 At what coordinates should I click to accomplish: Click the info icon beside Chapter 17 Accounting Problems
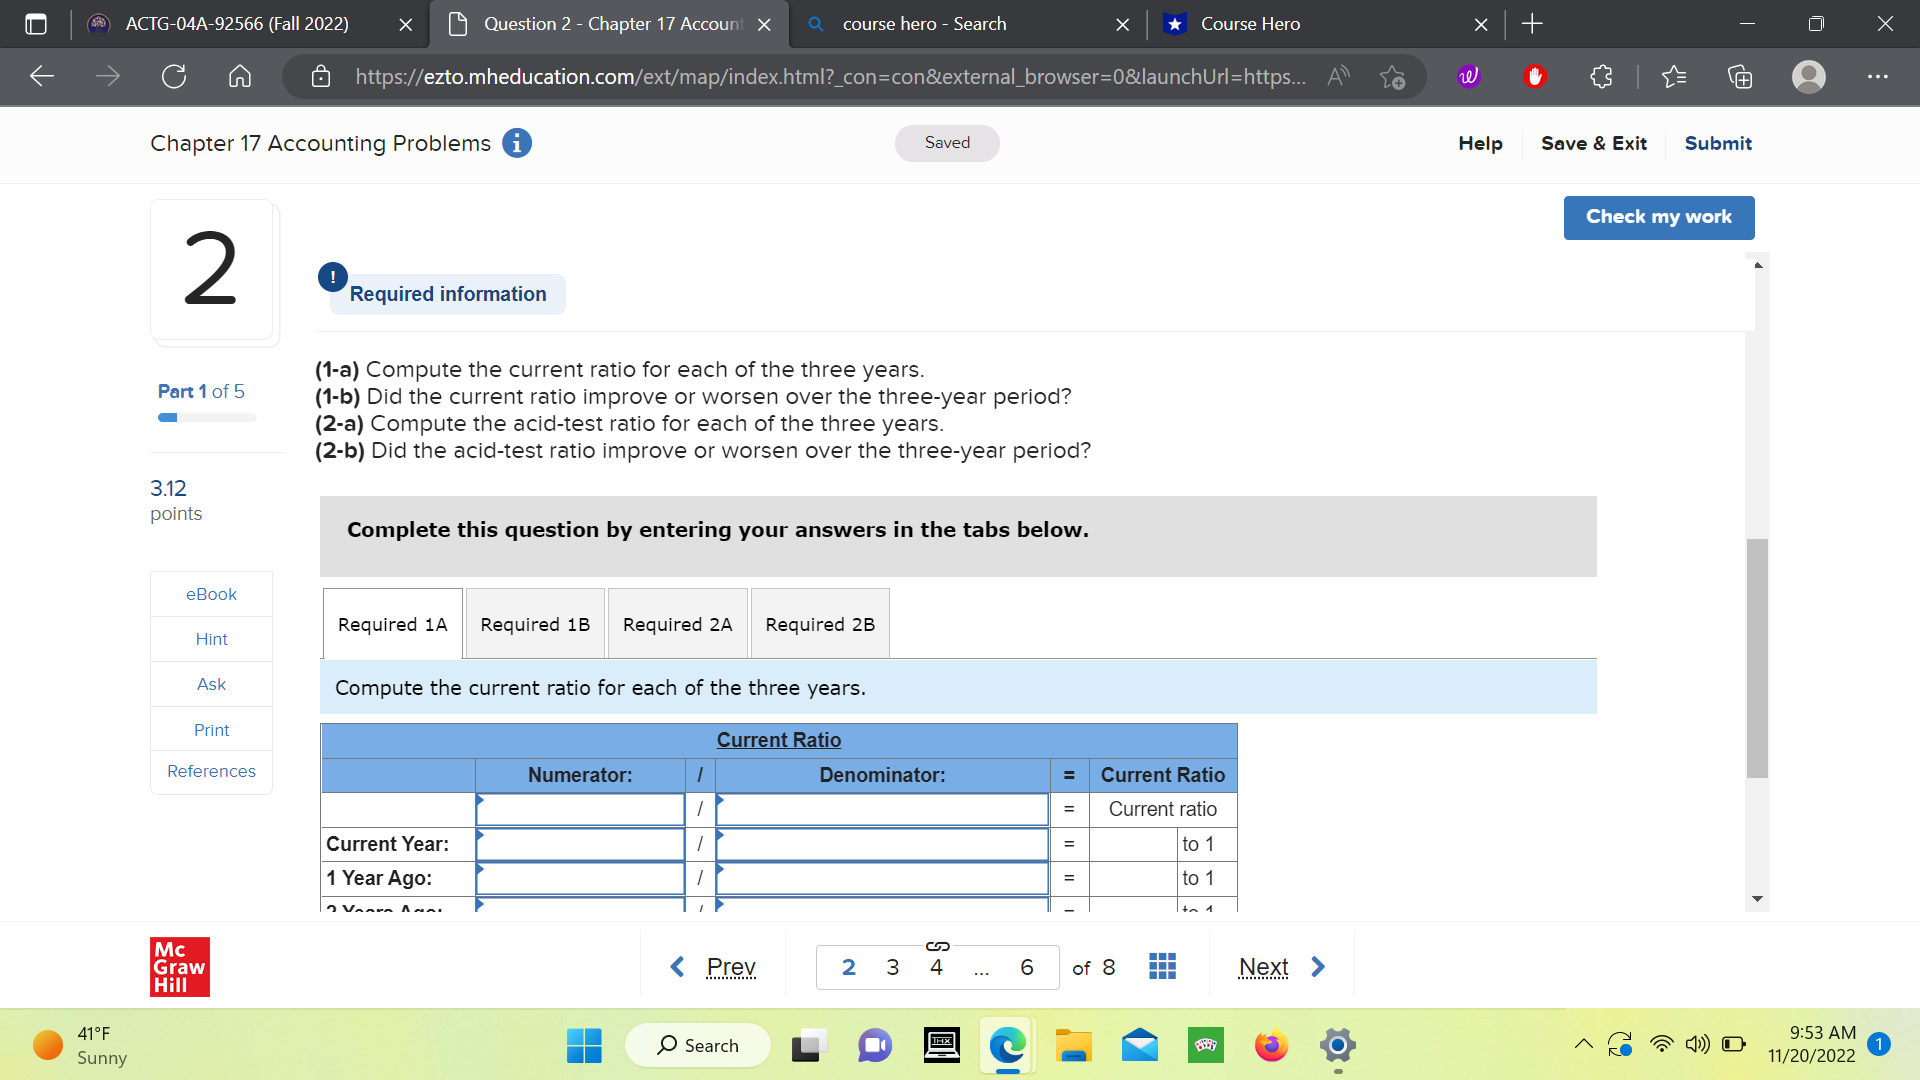516,143
